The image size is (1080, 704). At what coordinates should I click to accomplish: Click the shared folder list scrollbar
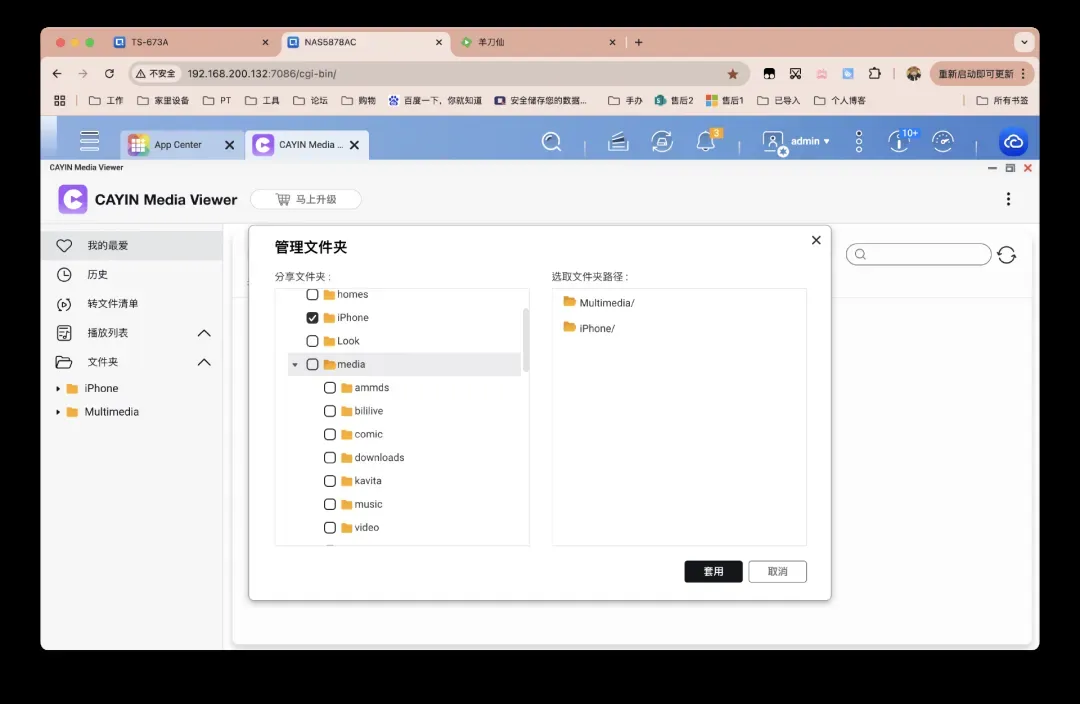coord(526,340)
